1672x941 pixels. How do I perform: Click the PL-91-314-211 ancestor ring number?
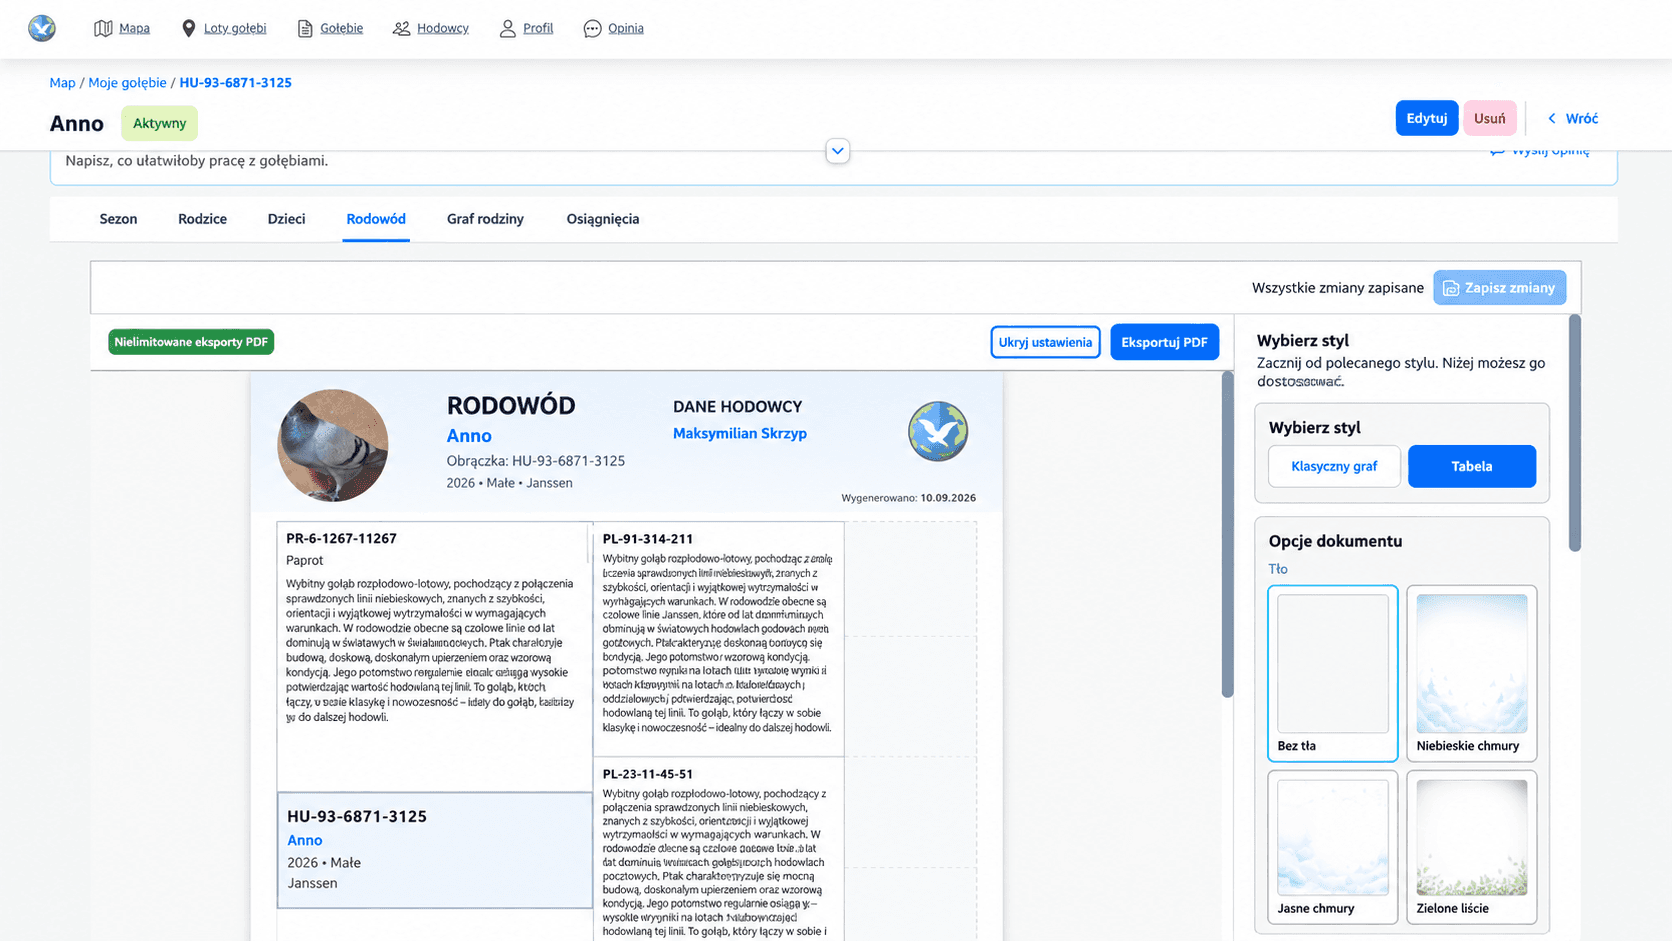point(648,539)
